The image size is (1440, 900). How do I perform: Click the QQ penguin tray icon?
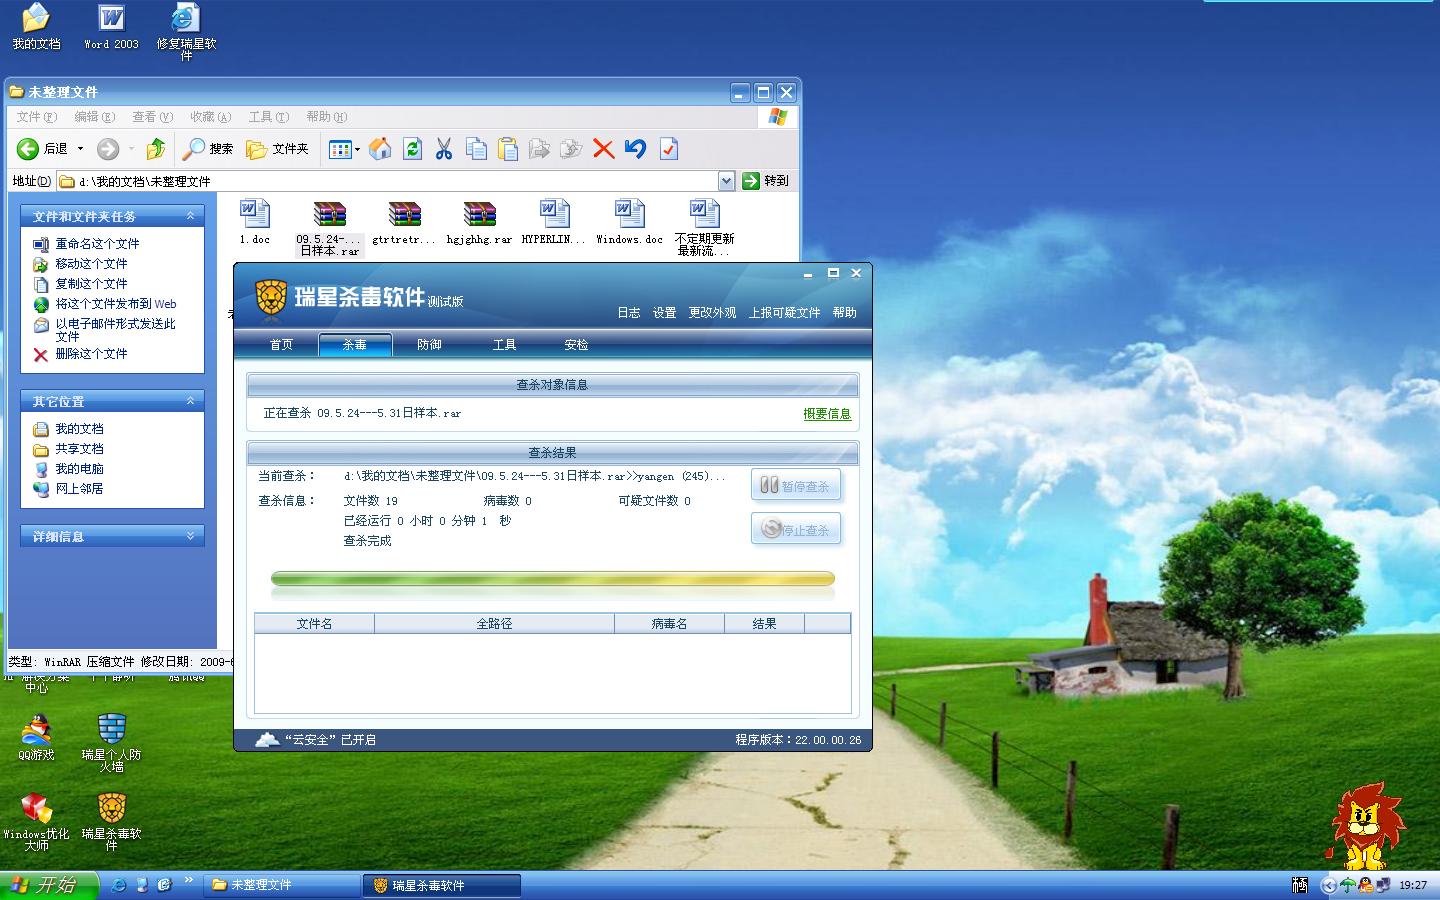tap(1364, 885)
